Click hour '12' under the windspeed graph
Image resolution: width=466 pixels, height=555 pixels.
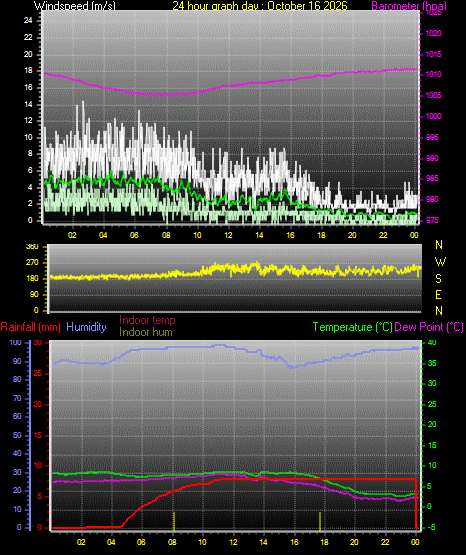[228, 235]
